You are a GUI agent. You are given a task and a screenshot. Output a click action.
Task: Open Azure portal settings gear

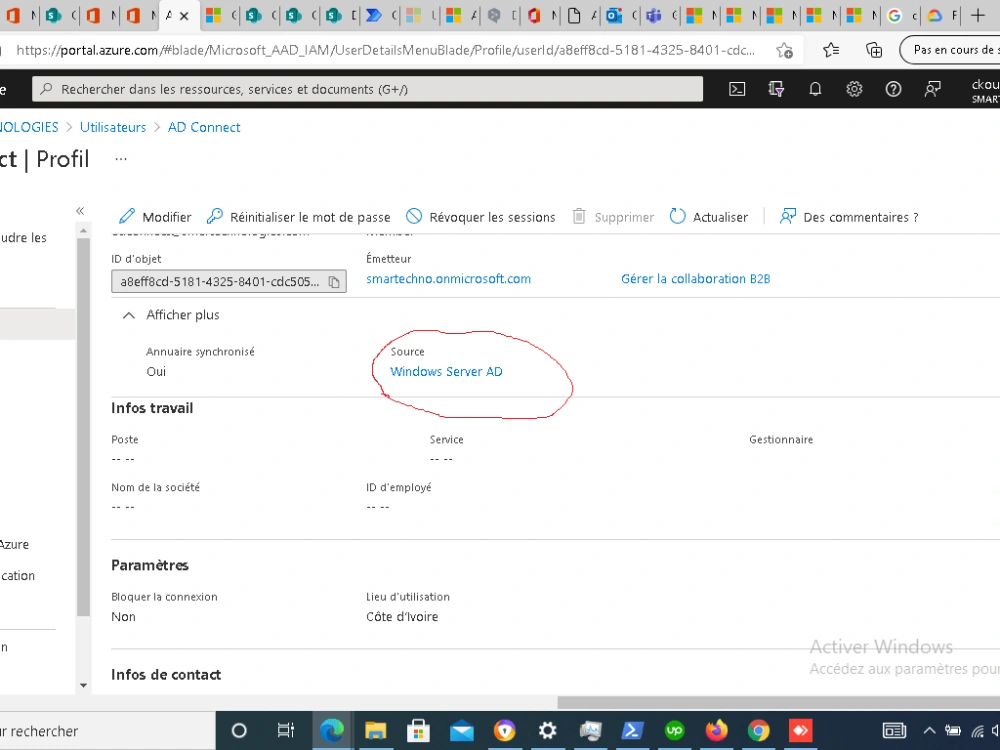(x=854, y=89)
